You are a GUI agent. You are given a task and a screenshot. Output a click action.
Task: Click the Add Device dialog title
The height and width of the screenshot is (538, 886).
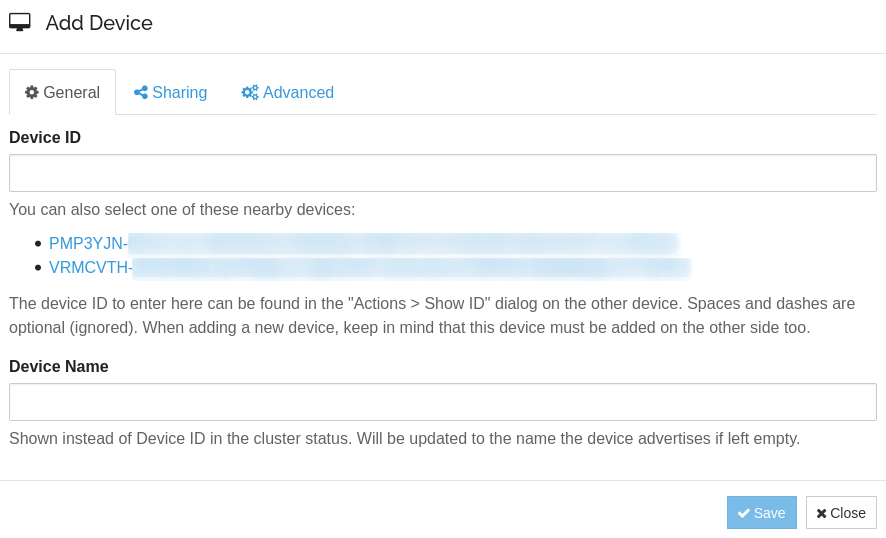[99, 22]
